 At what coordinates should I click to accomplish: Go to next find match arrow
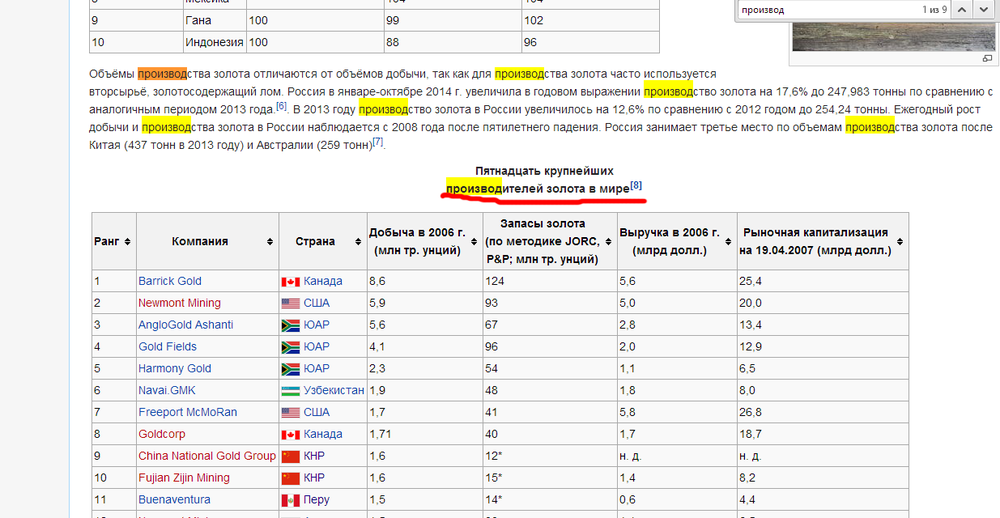[x=983, y=10]
